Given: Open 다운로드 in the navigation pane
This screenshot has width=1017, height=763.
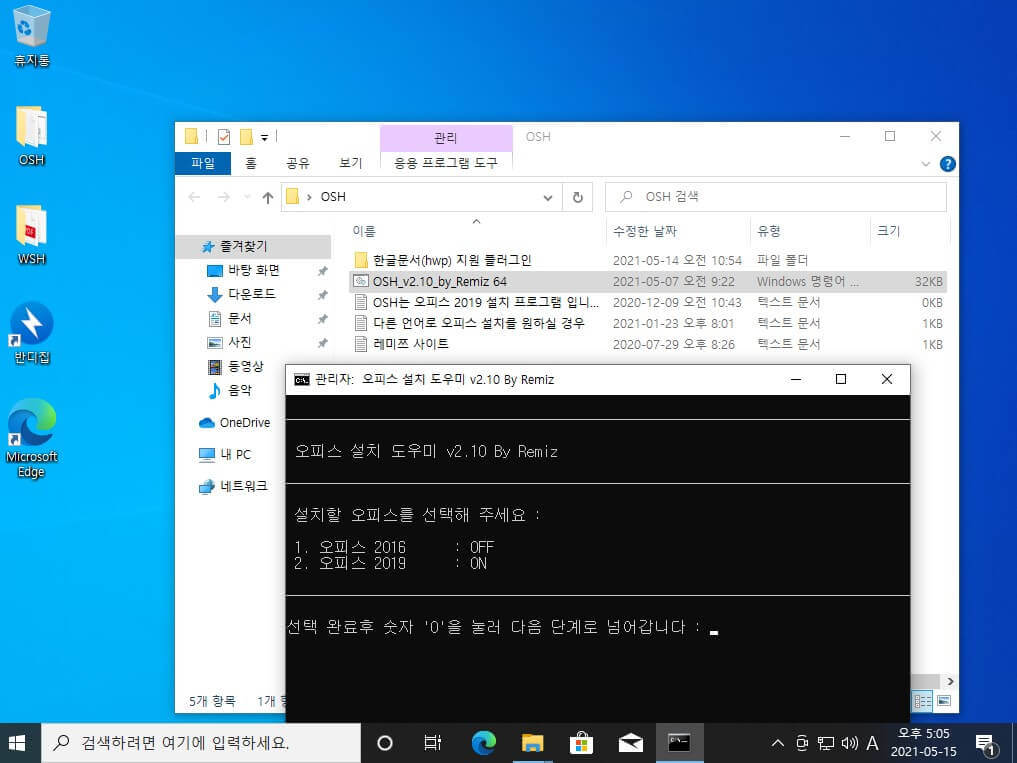Looking at the screenshot, I should (x=252, y=294).
